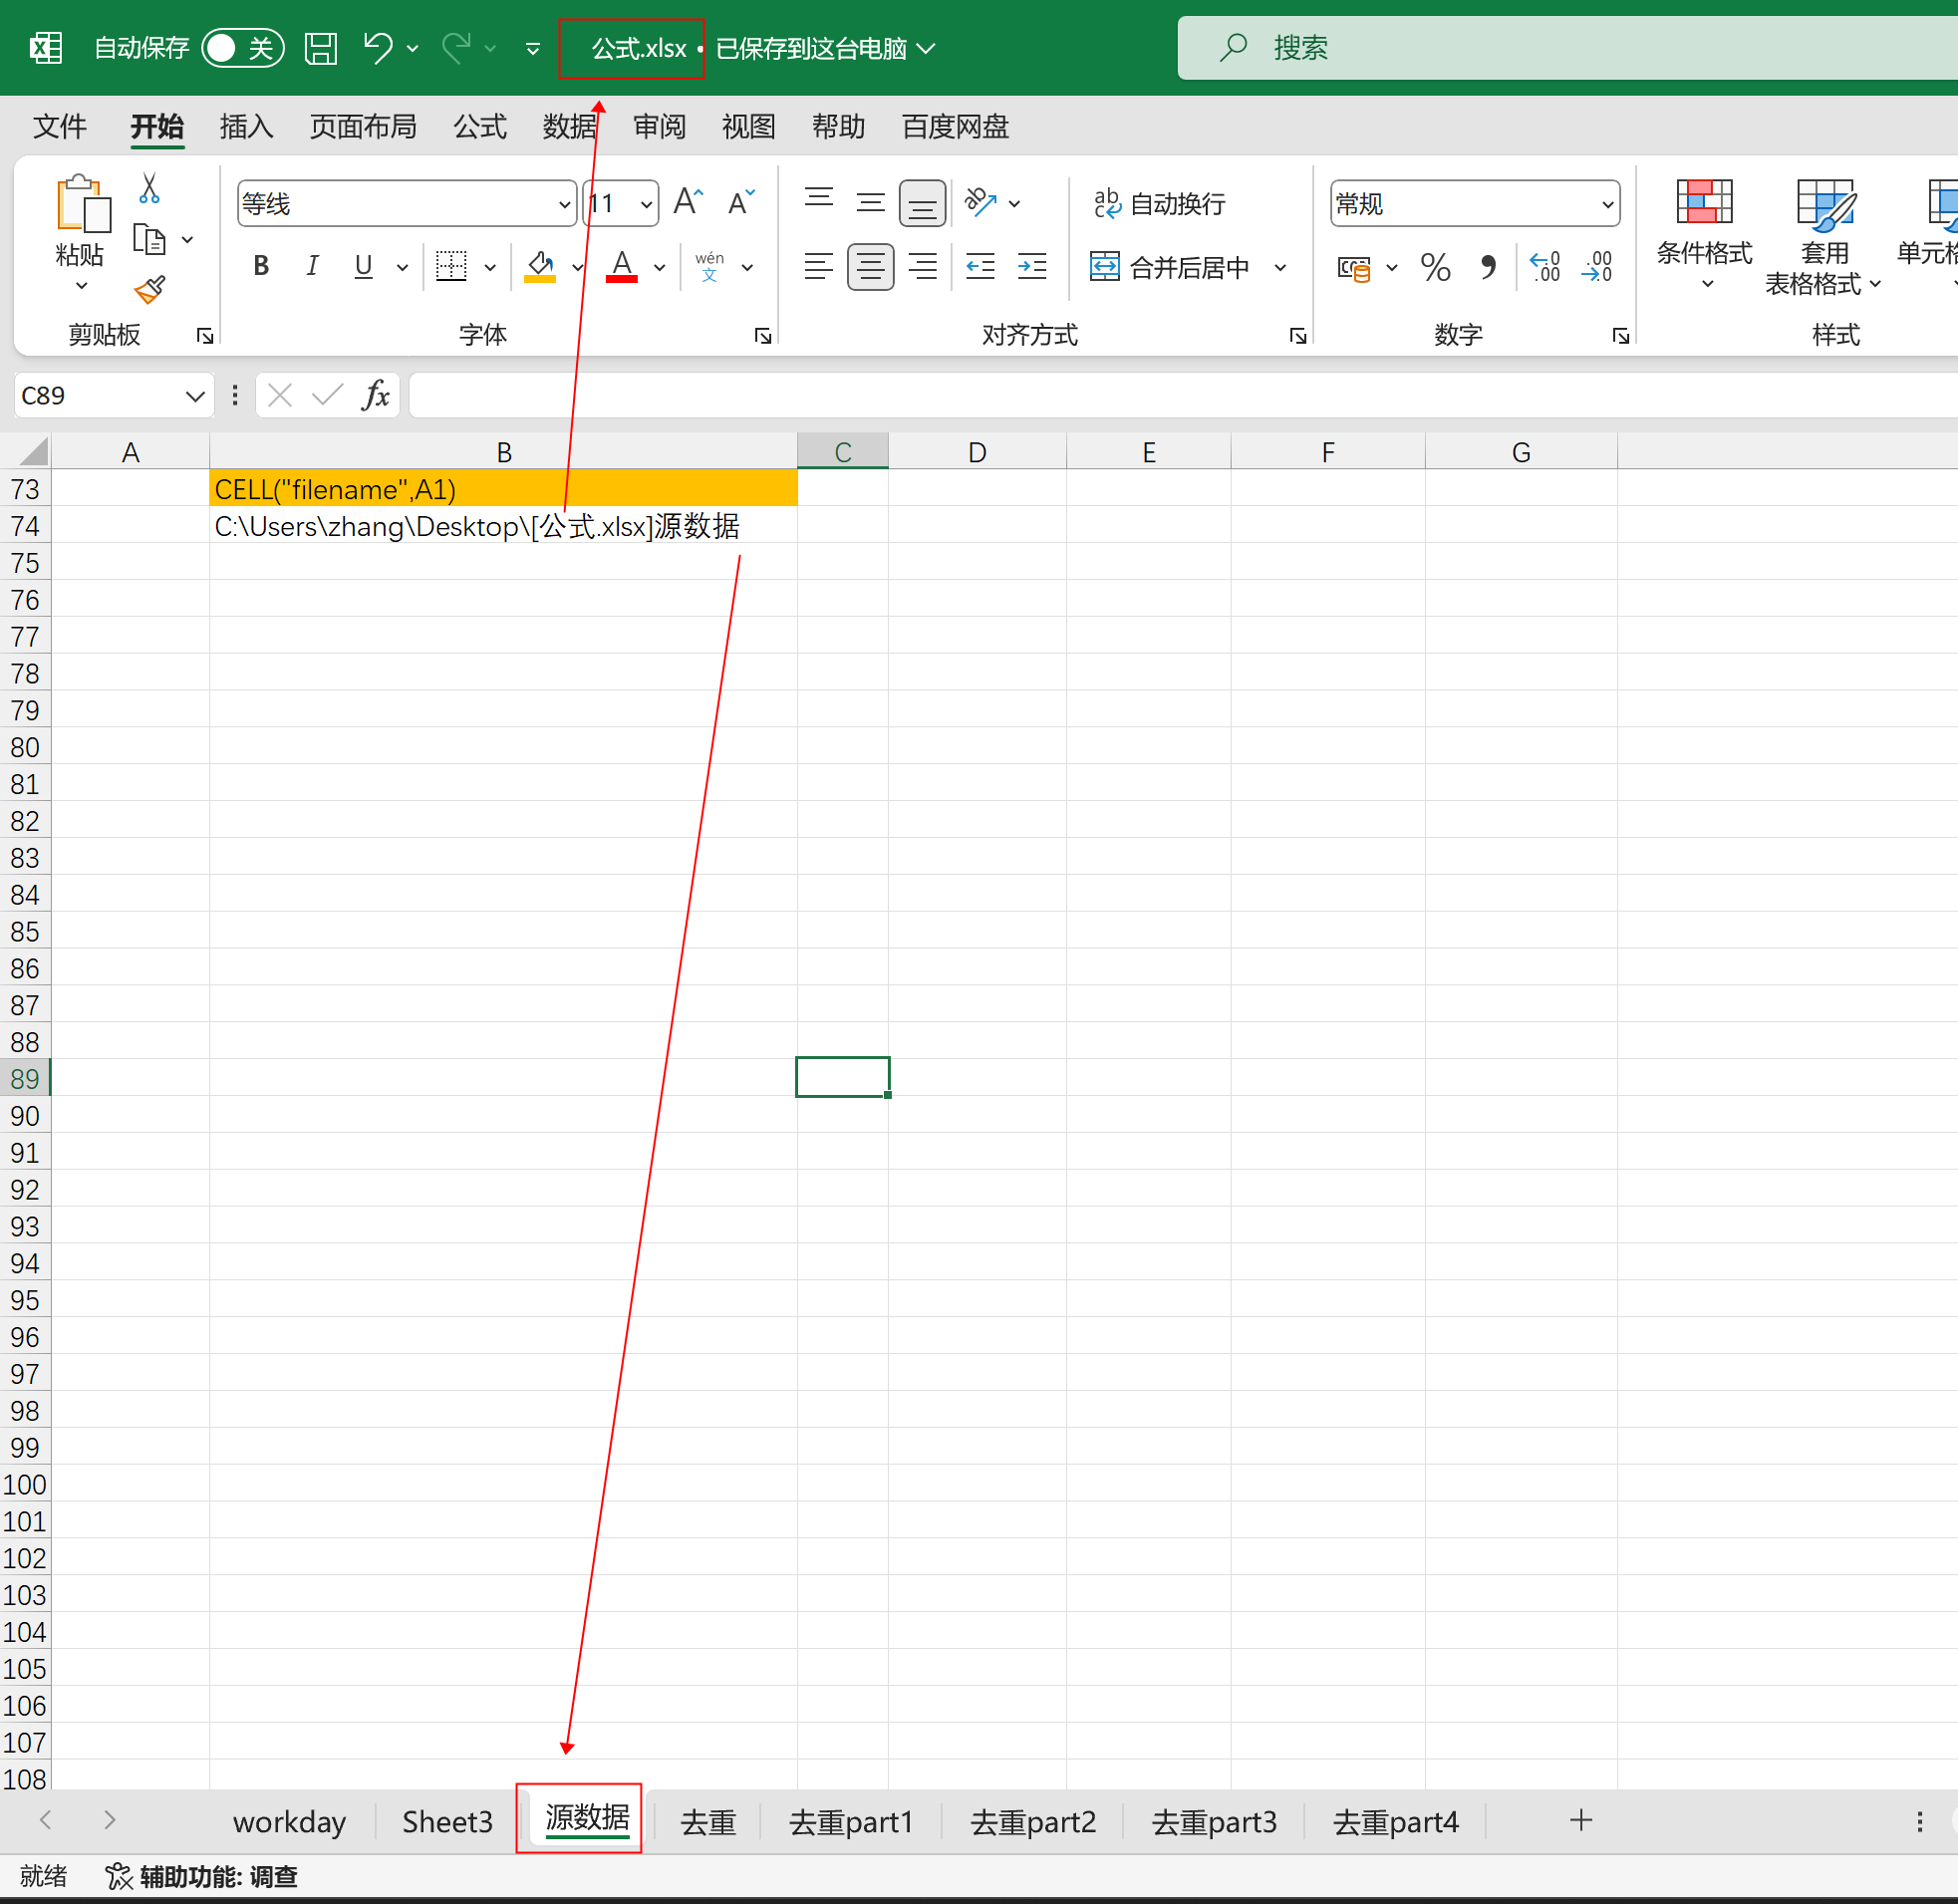
Task: Toggle Italic formatting
Action: (312, 266)
